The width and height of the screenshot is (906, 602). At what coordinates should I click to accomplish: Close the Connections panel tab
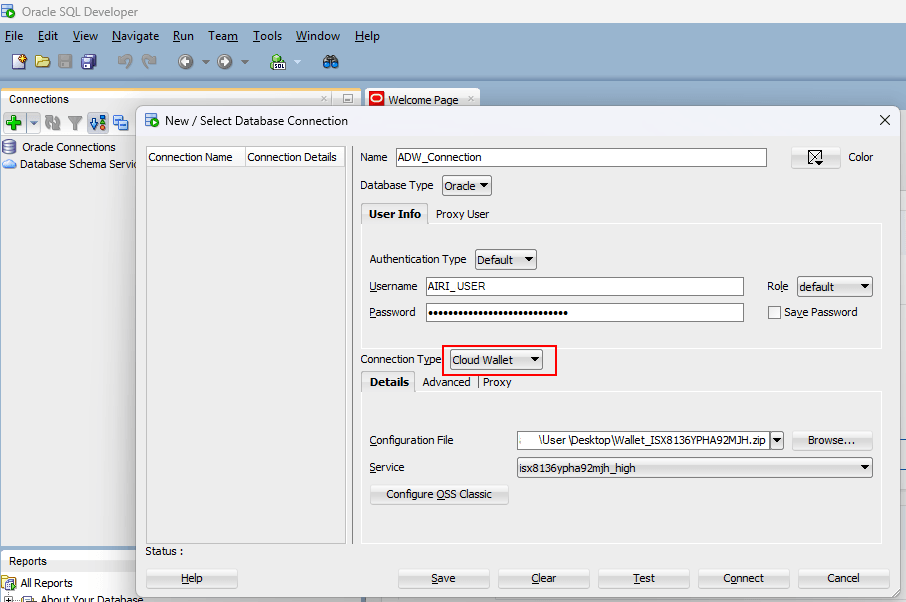click(324, 99)
